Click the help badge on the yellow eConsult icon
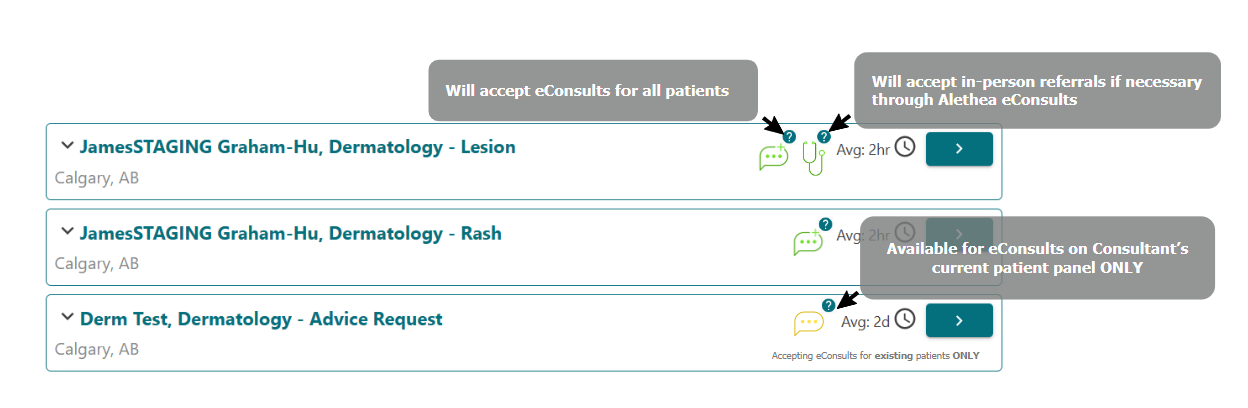Screen dimensions: 1248x408 pos(828,305)
